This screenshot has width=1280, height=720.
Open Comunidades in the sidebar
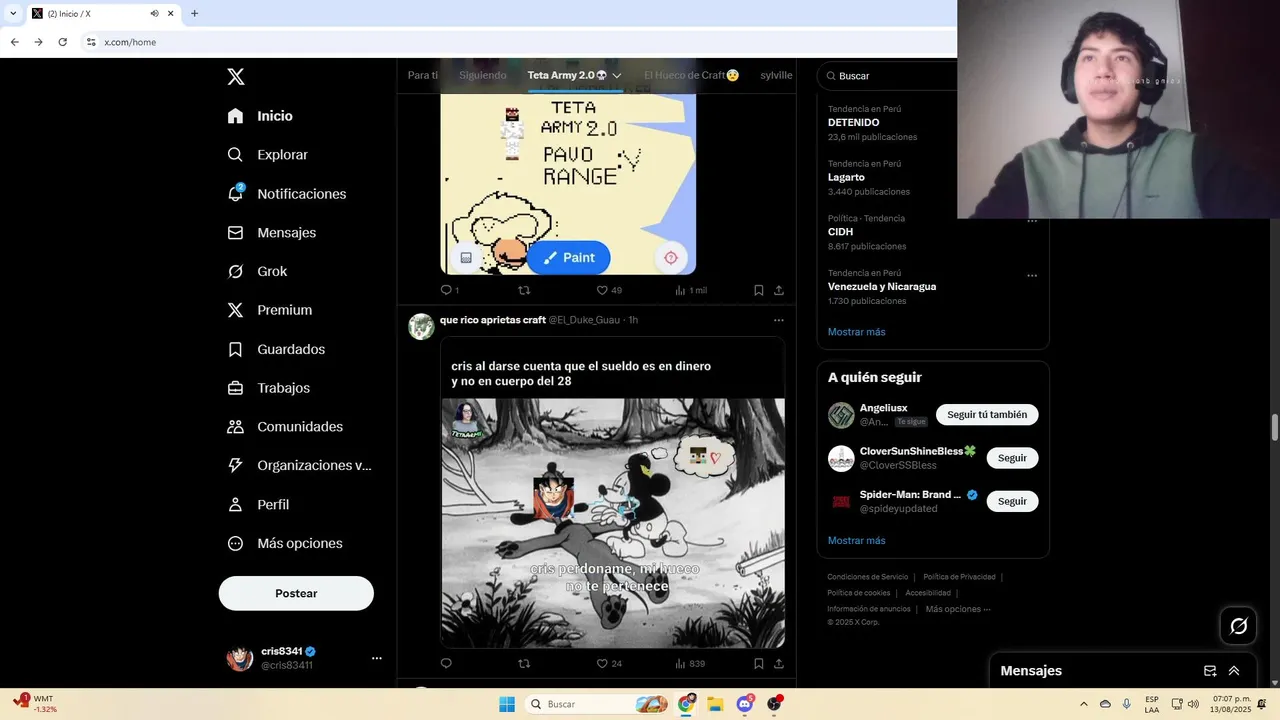285,427
